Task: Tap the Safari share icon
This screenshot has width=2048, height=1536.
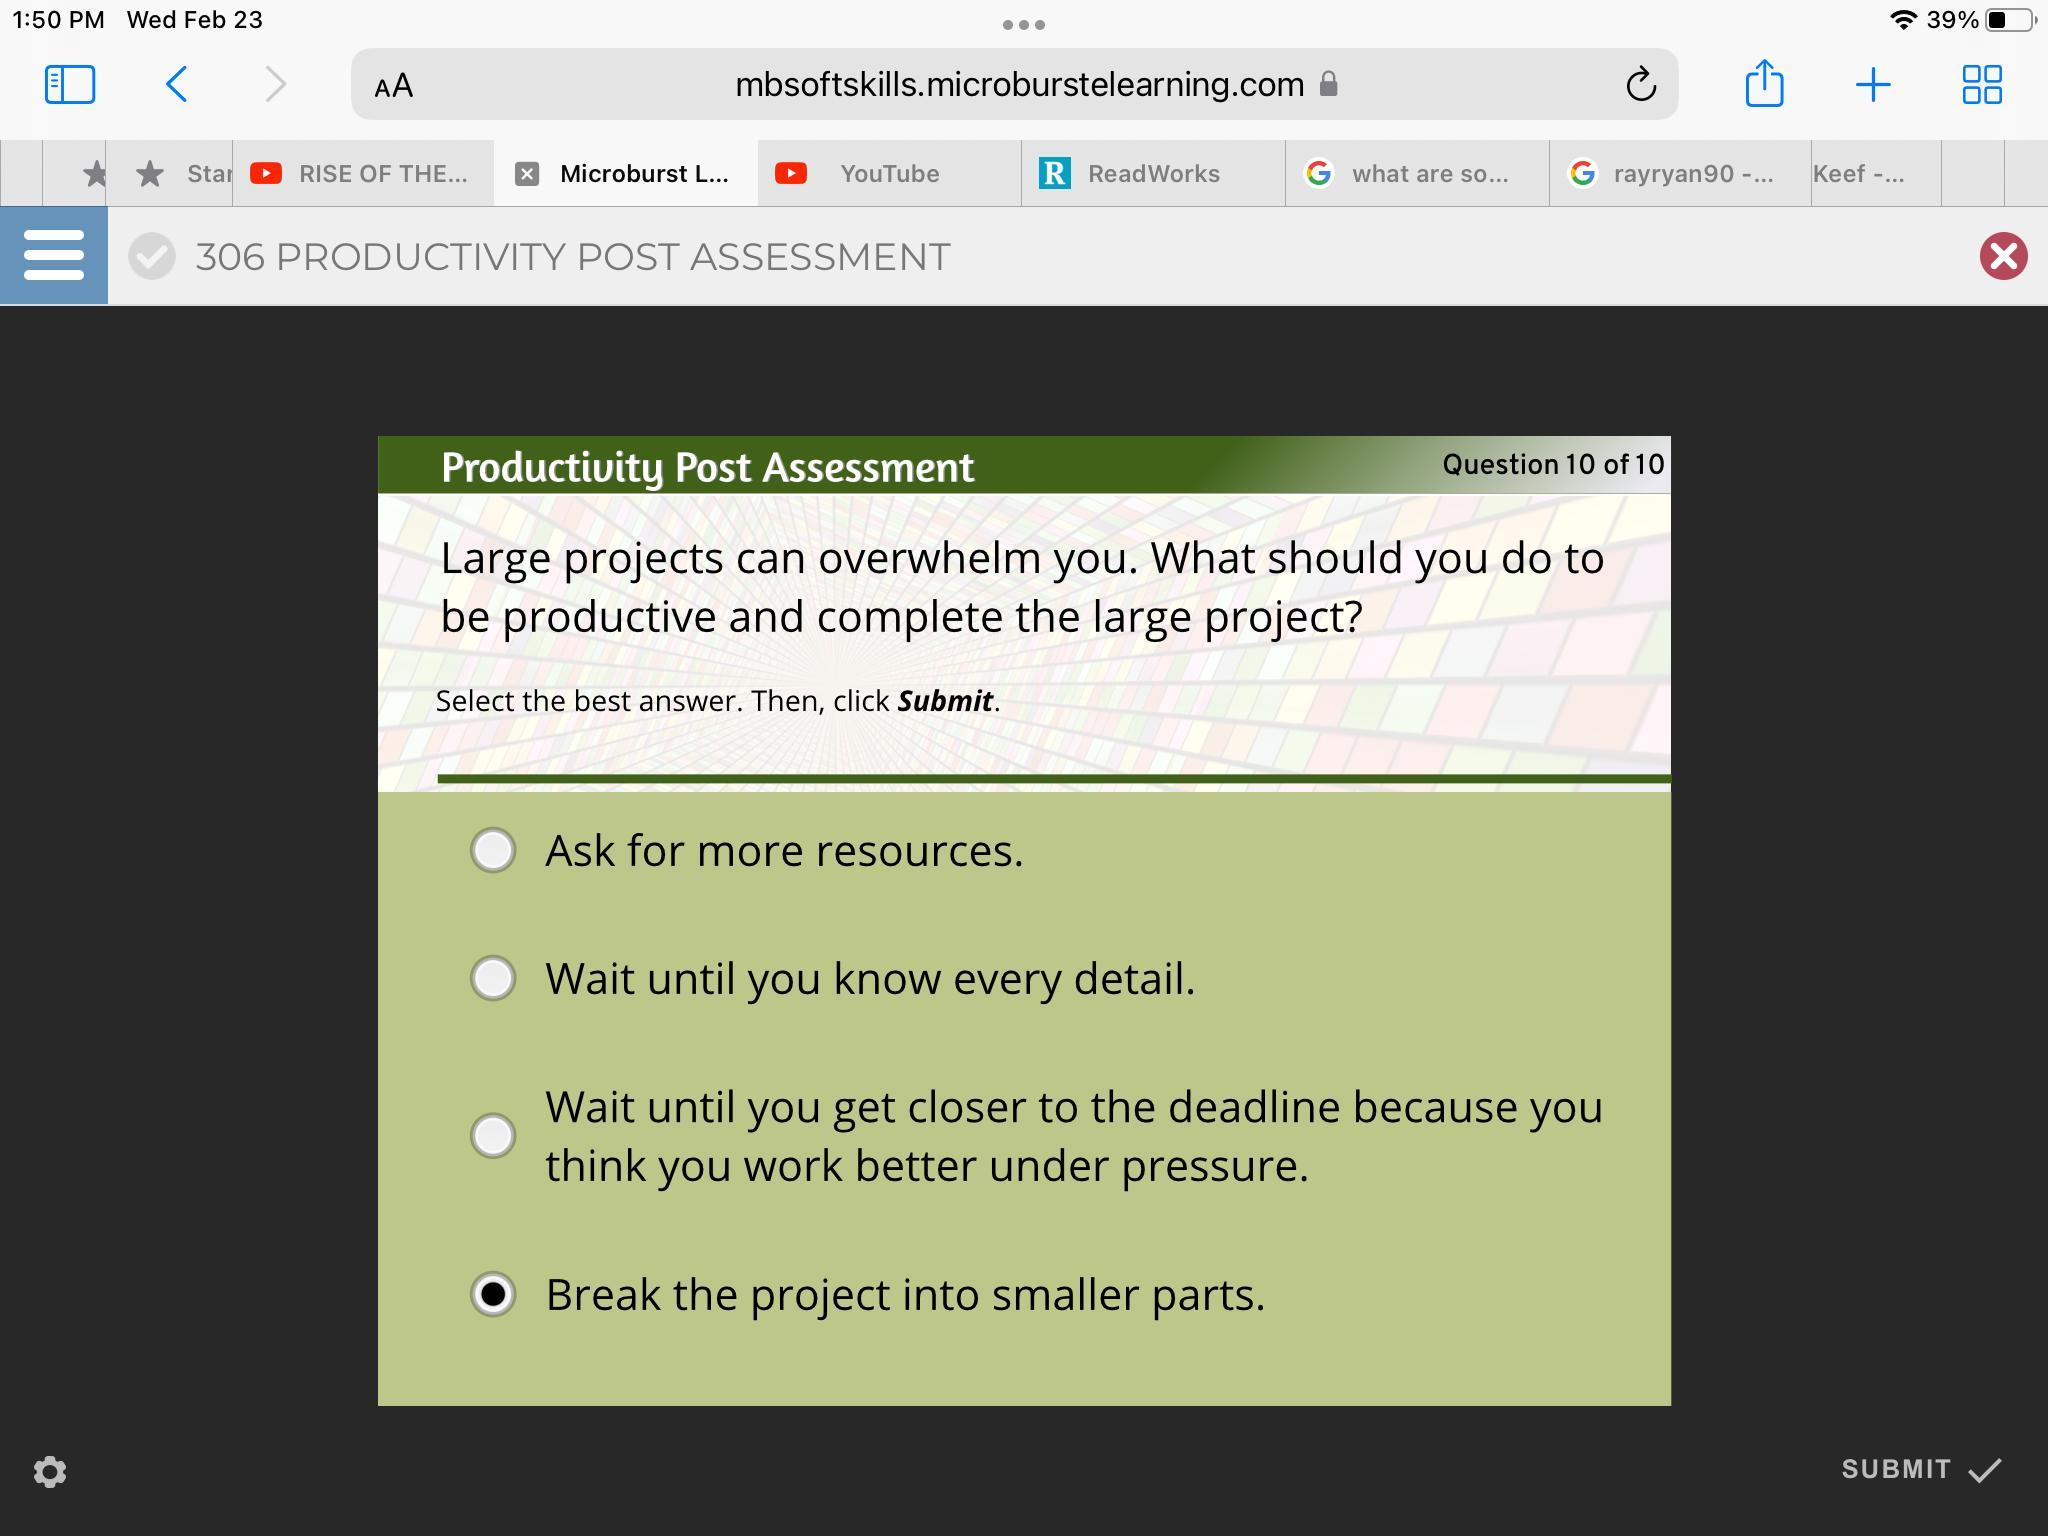Action: tap(1764, 84)
